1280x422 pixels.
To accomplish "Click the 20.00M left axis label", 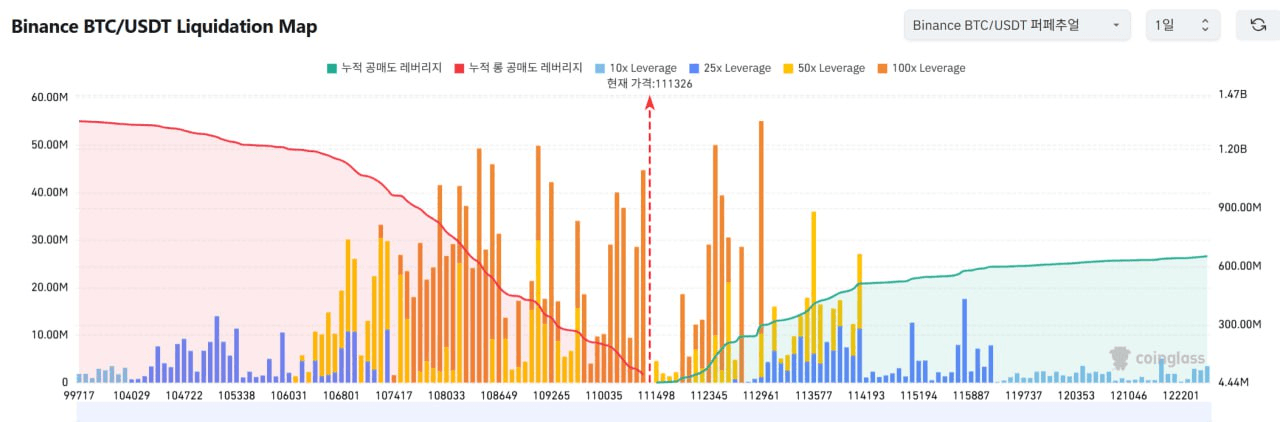I will click(x=49, y=287).
